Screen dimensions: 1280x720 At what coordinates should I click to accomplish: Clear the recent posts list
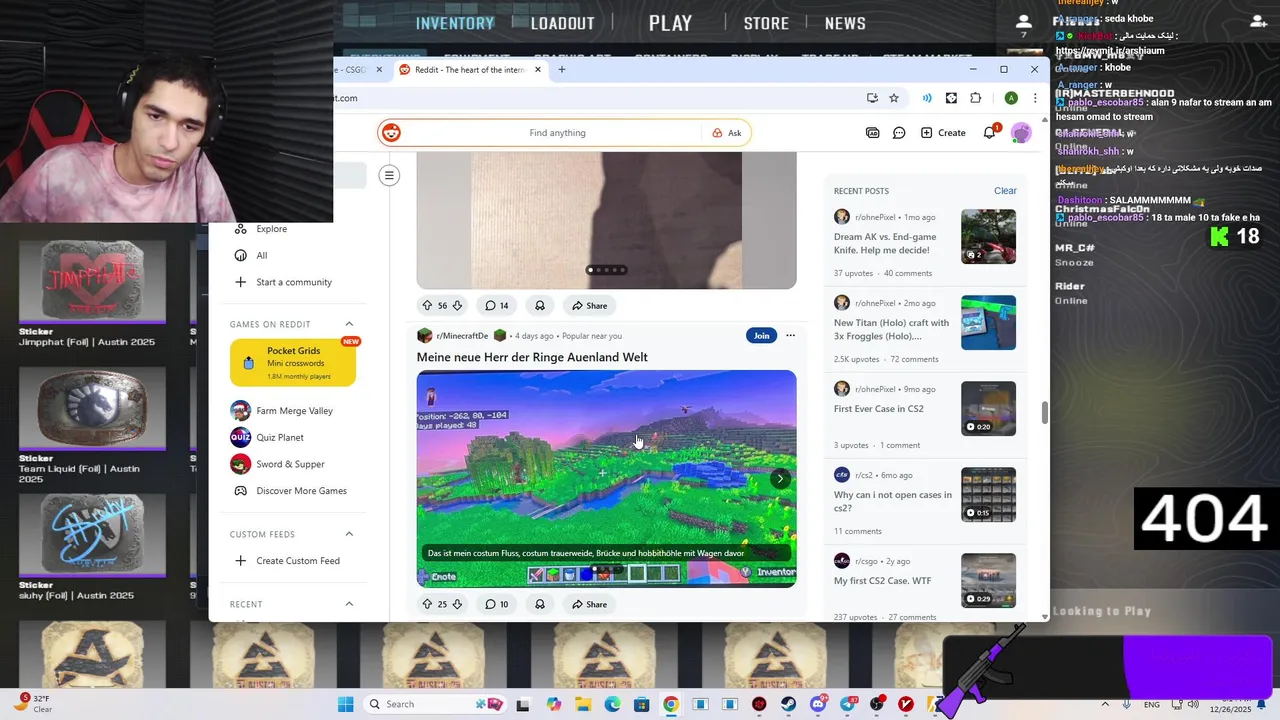[1005, 191]
